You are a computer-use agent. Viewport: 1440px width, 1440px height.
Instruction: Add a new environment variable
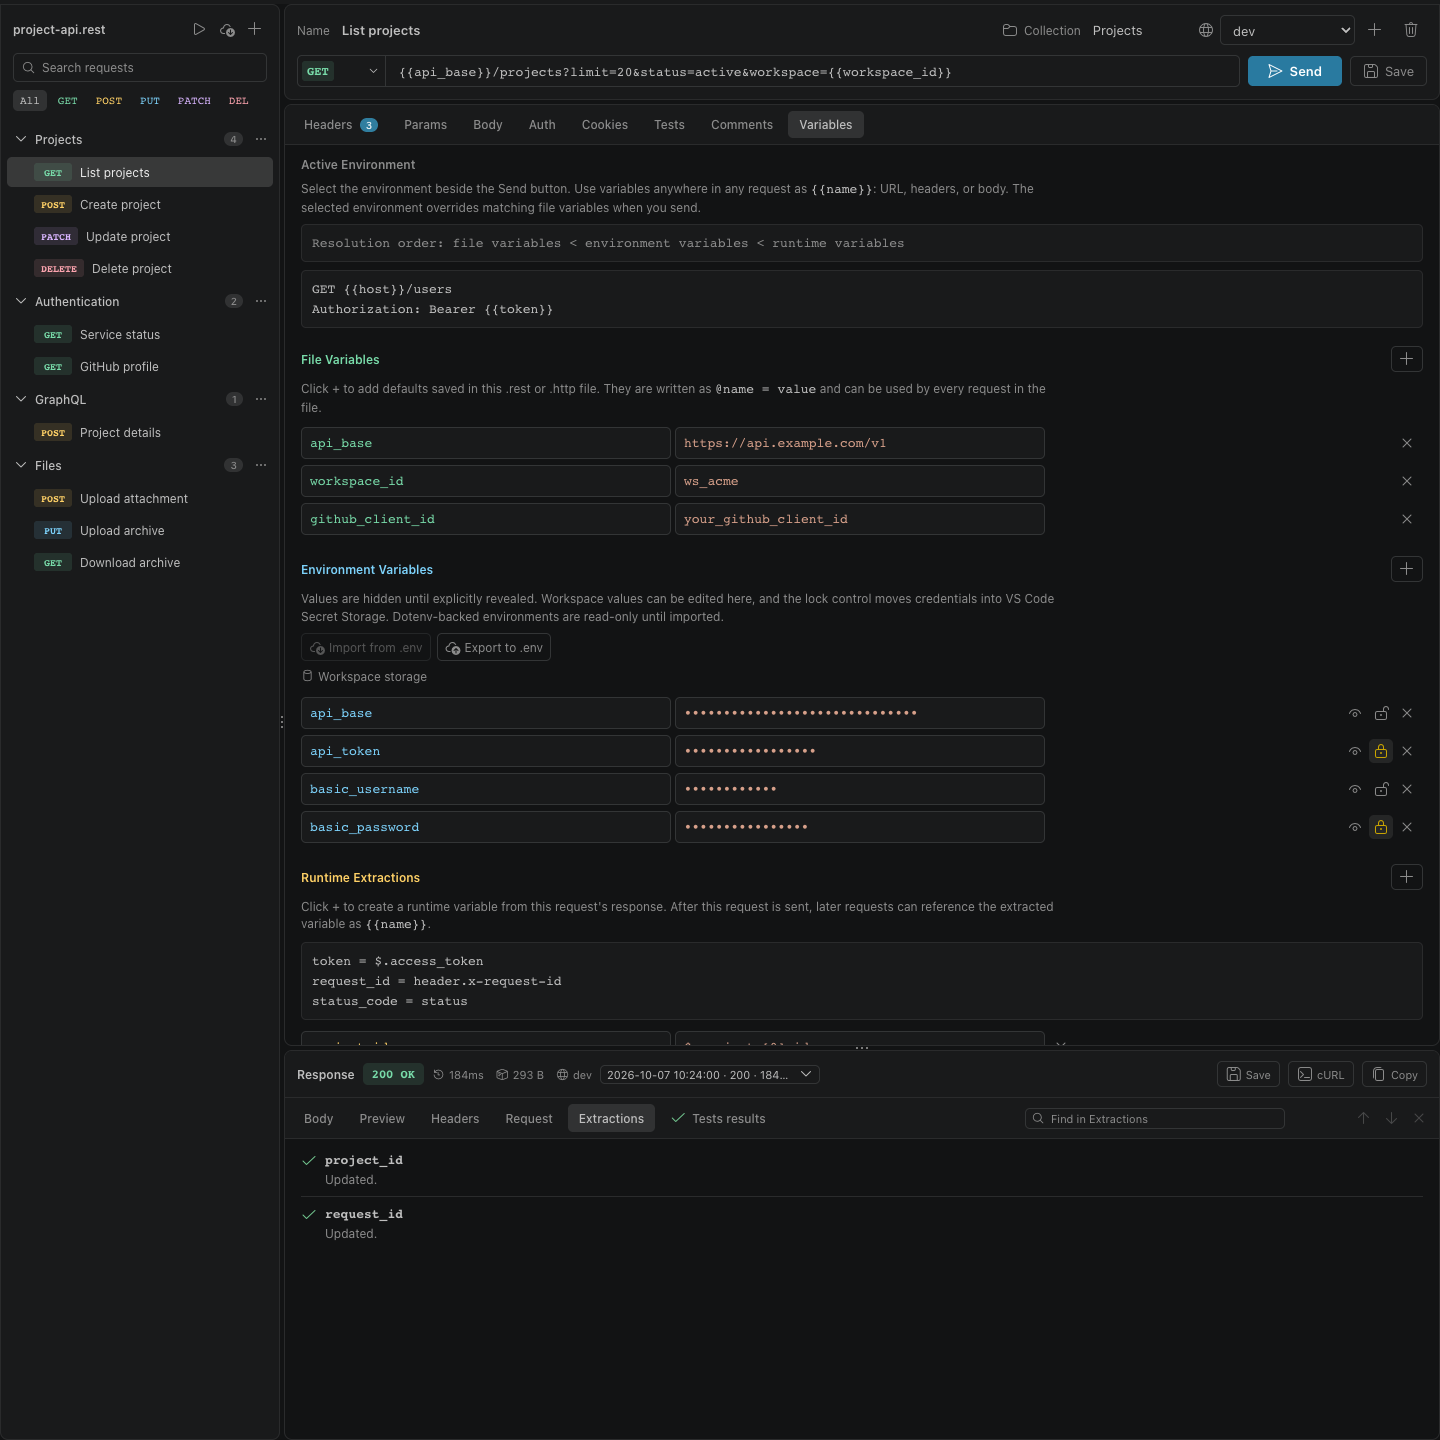coord(1407,569)
